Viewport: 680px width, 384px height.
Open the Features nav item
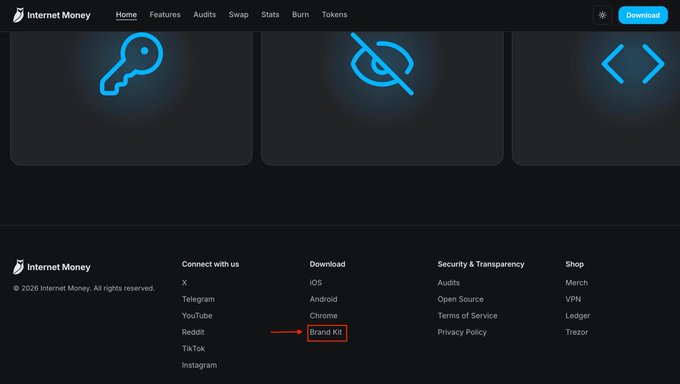[165, 15]
